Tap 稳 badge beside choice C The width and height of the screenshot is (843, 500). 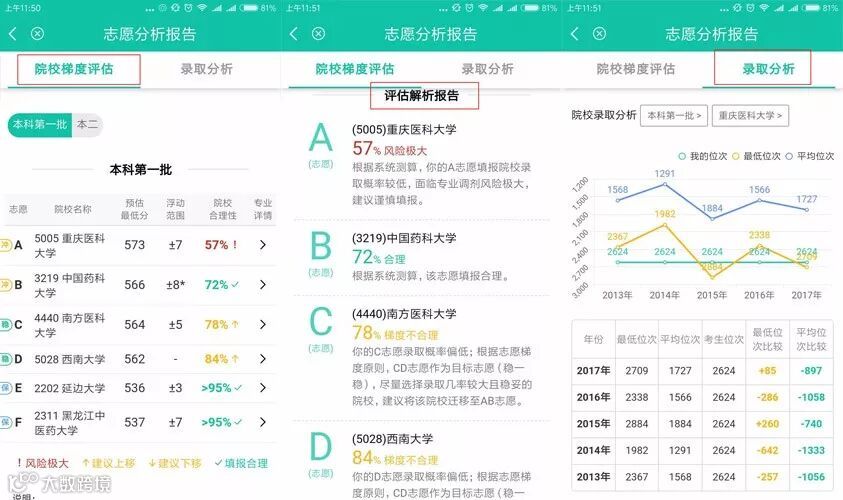[x=6, y=324]
